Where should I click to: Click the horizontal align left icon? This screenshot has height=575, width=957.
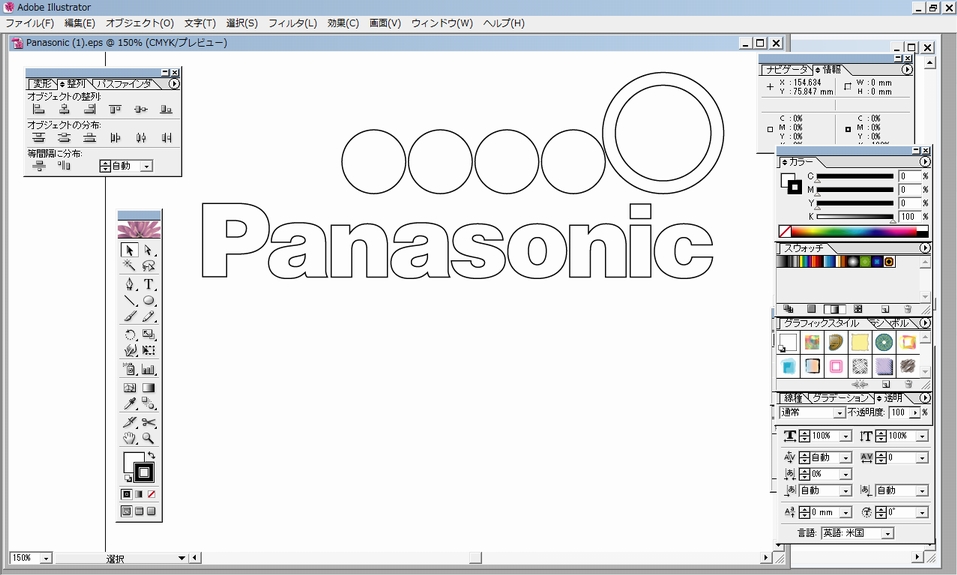[x=38, y=109]
